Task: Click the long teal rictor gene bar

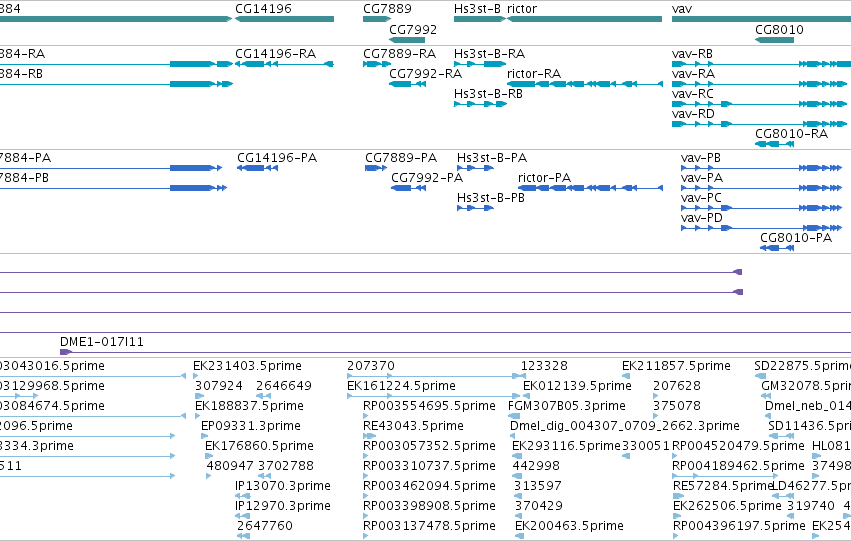Action: (584, 19)
